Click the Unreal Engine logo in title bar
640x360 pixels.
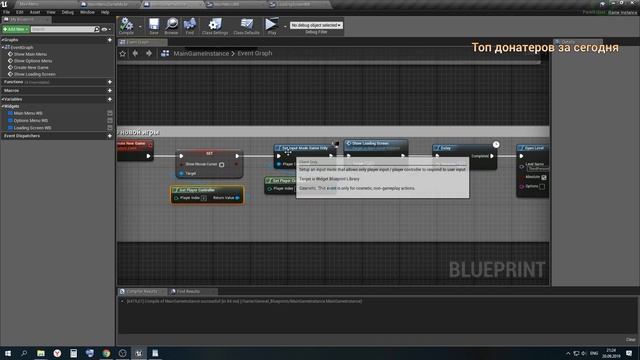(4, 4)
